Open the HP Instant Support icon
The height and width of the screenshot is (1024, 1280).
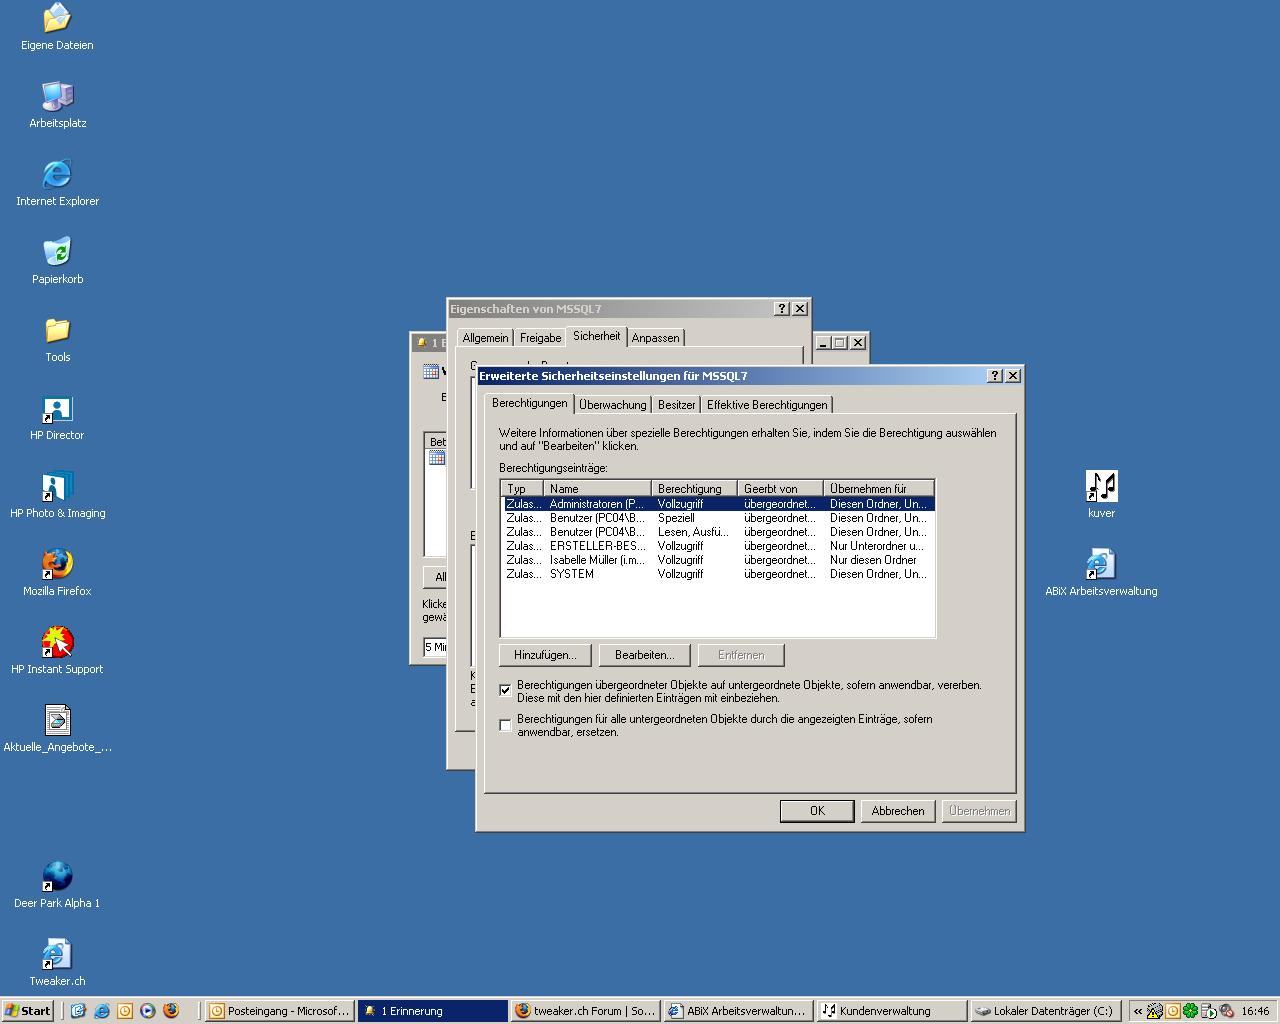[57, 643]
